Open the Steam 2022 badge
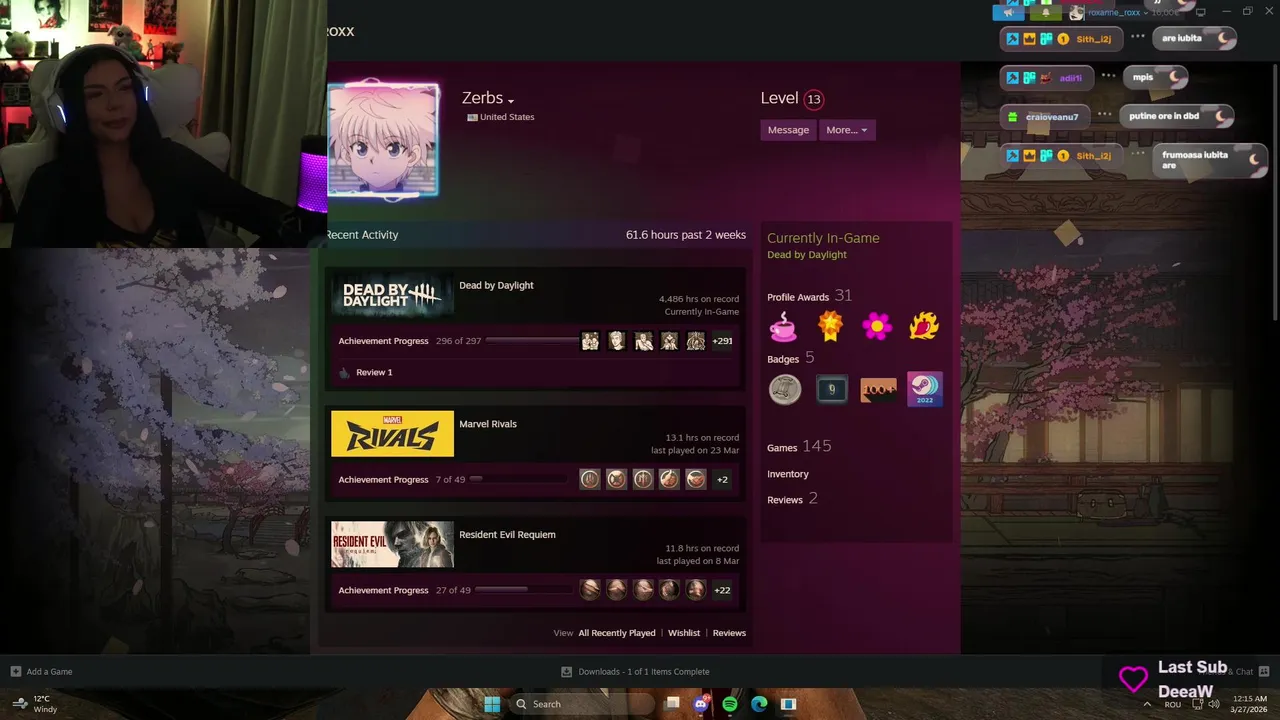 point(924,389)
